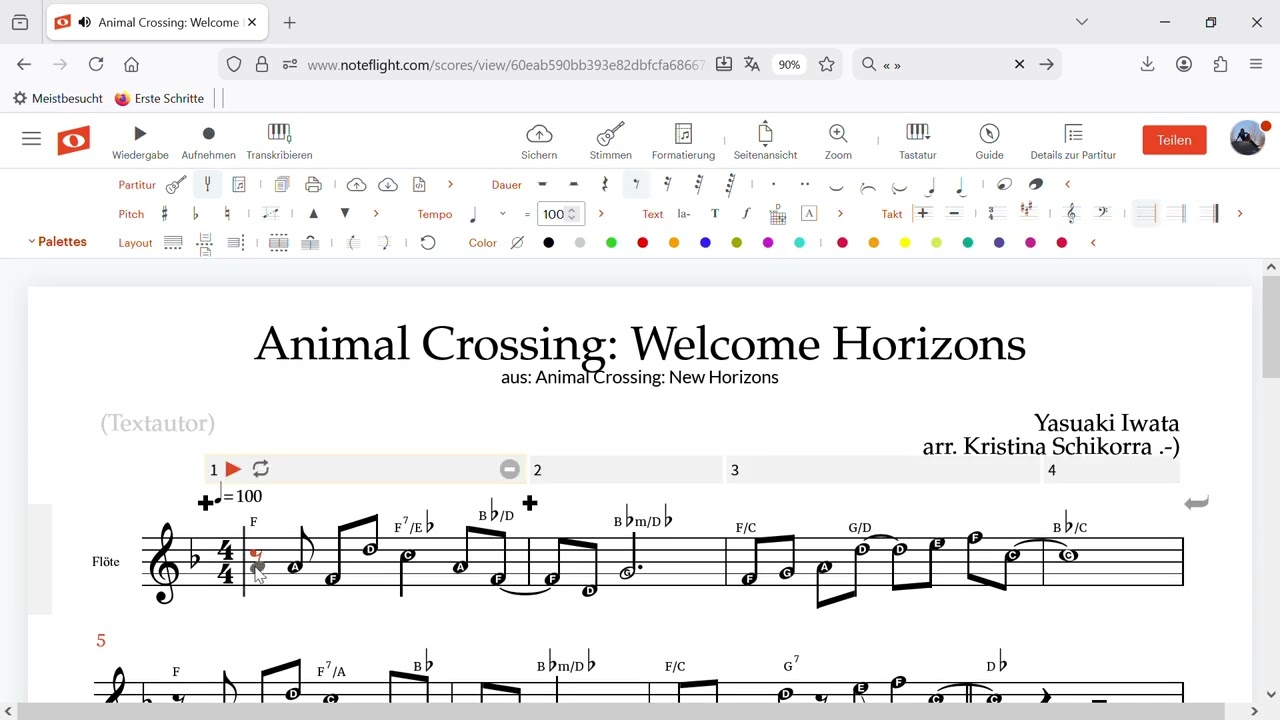The image size is (1280, 720).
Task: Open the Guide compass button
Action: point(989,141)
